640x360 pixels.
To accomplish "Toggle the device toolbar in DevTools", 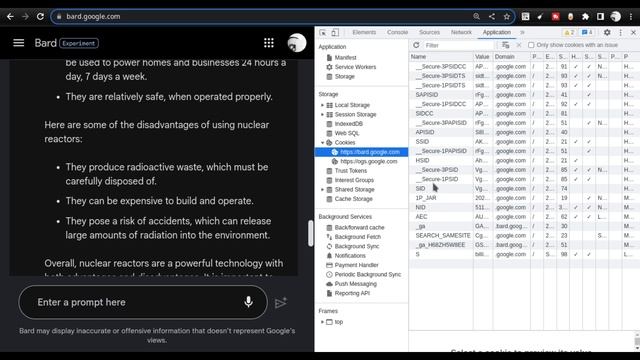I will tap(335, 32).
